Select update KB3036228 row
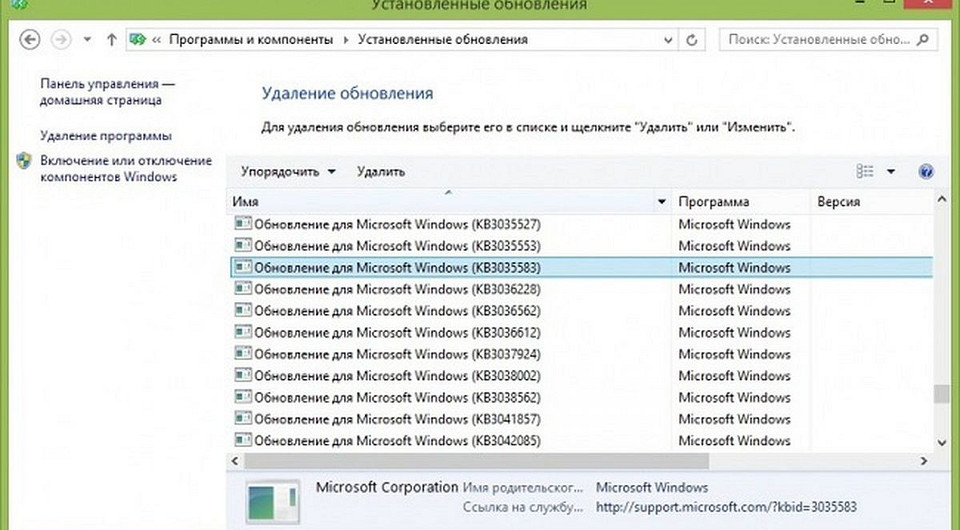The height and width of the screenshot is (530, 960). 580,289
